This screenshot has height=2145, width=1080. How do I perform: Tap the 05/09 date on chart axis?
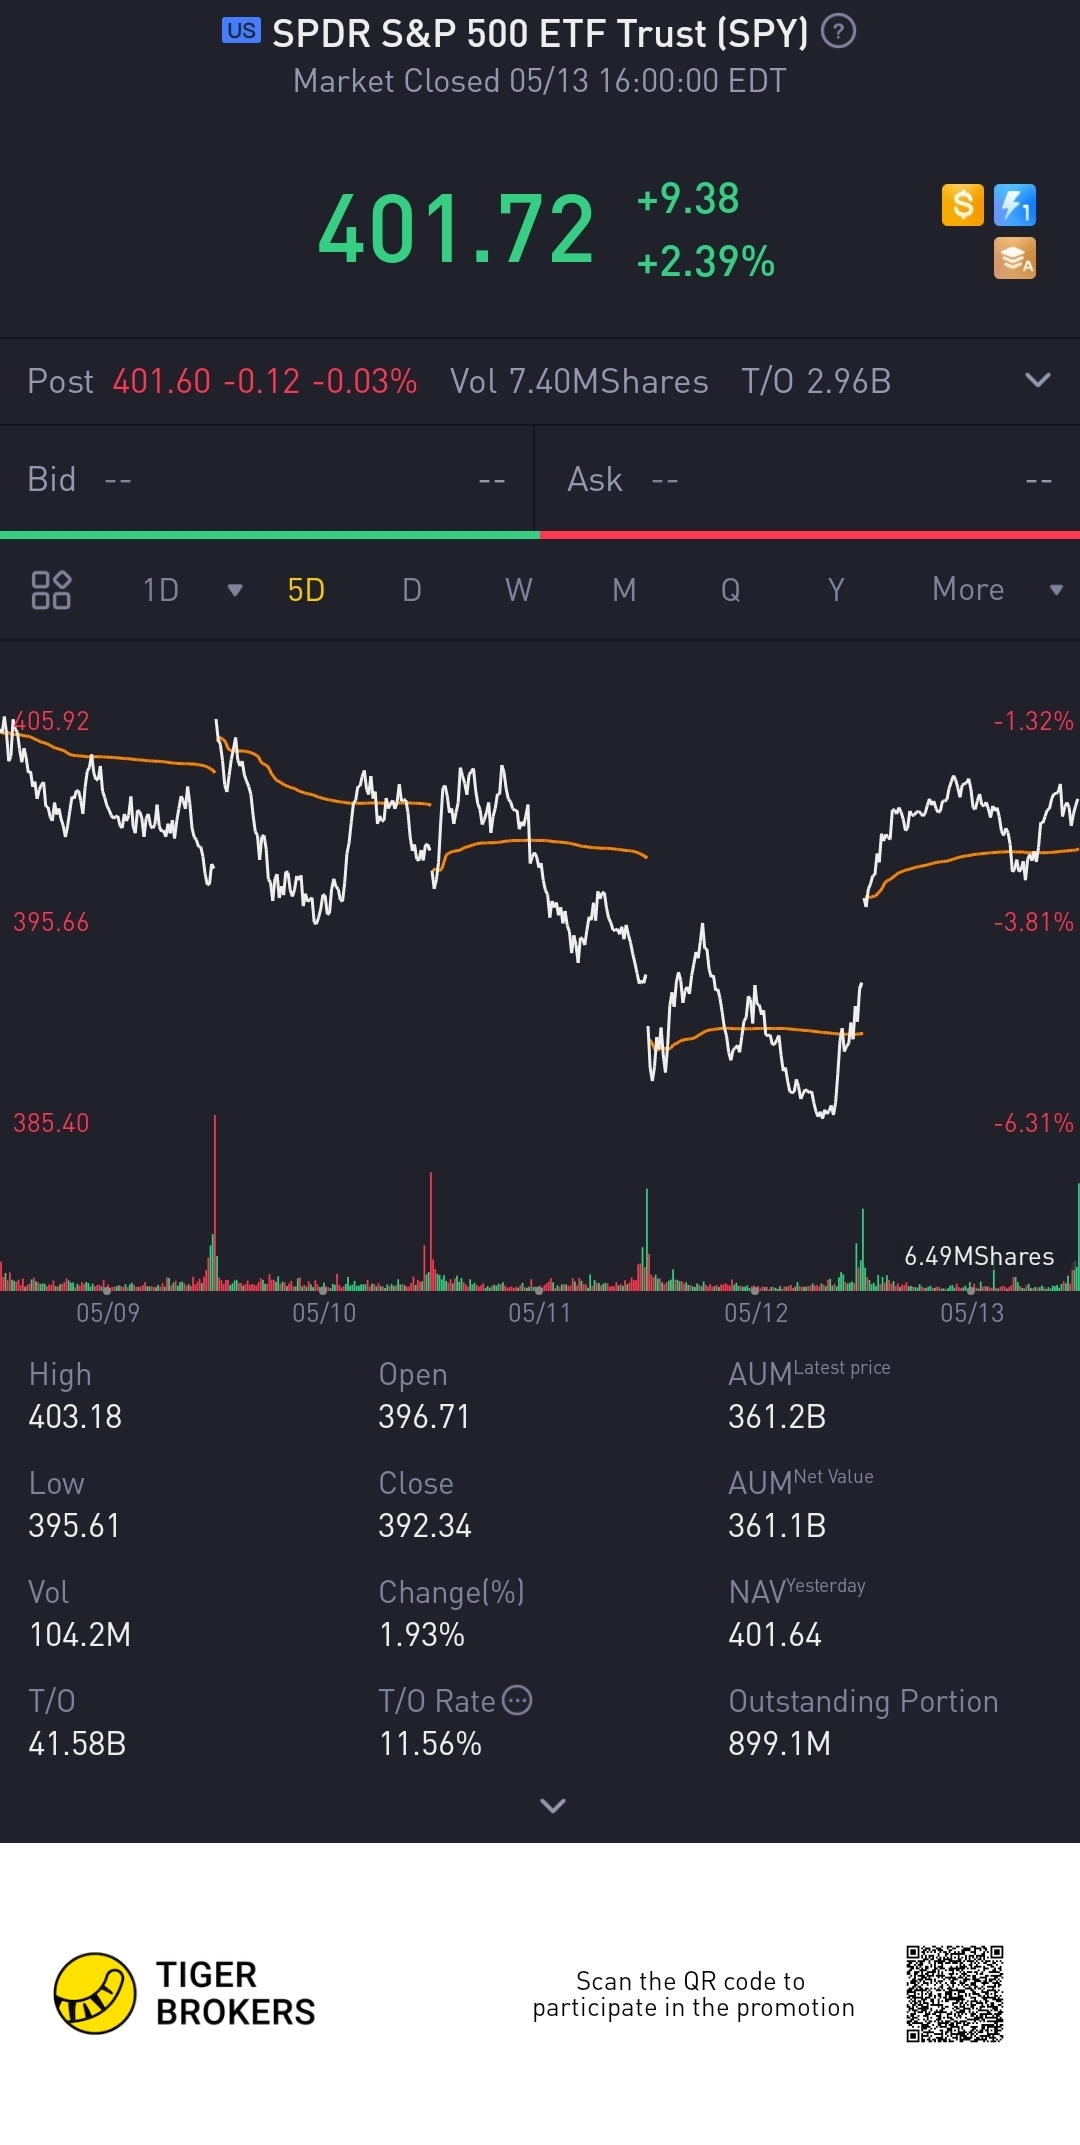click(x=108, y=1313)
